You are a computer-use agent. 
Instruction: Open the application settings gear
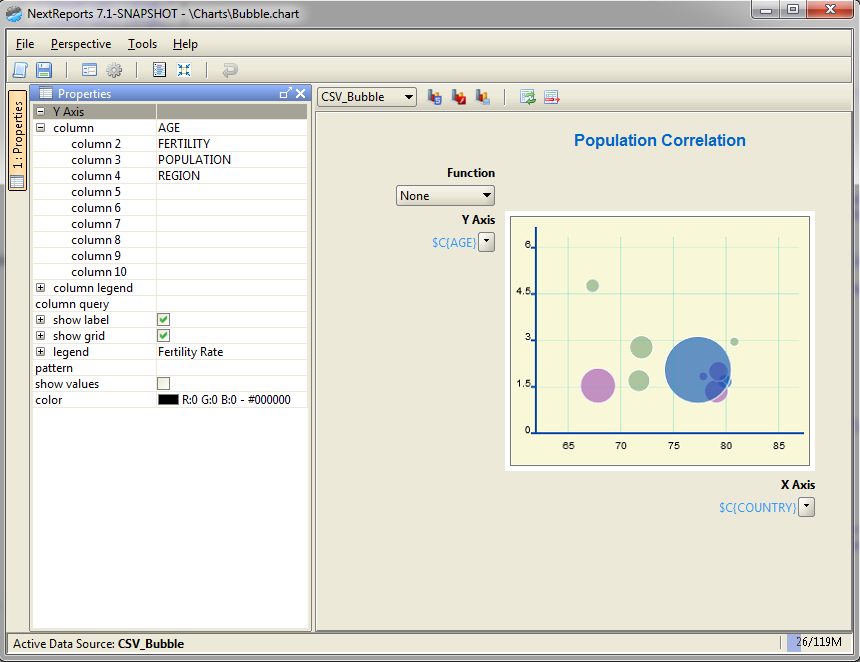[x=113, y=70]
